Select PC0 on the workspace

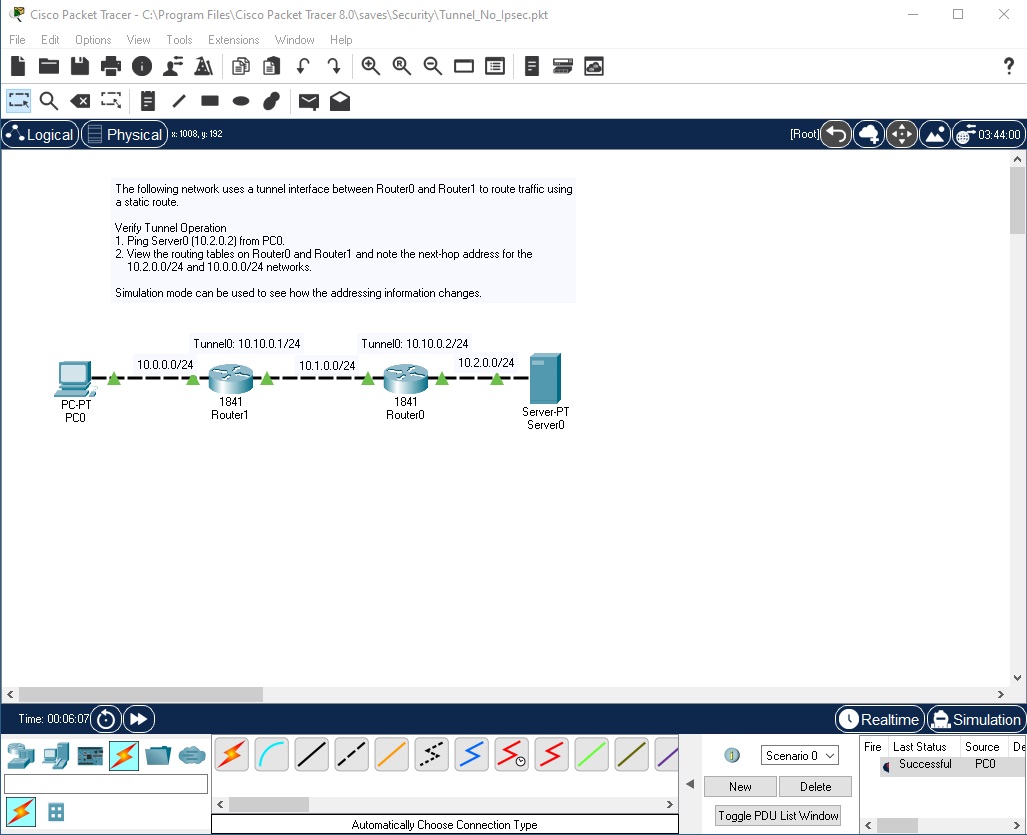coord(75,379)
